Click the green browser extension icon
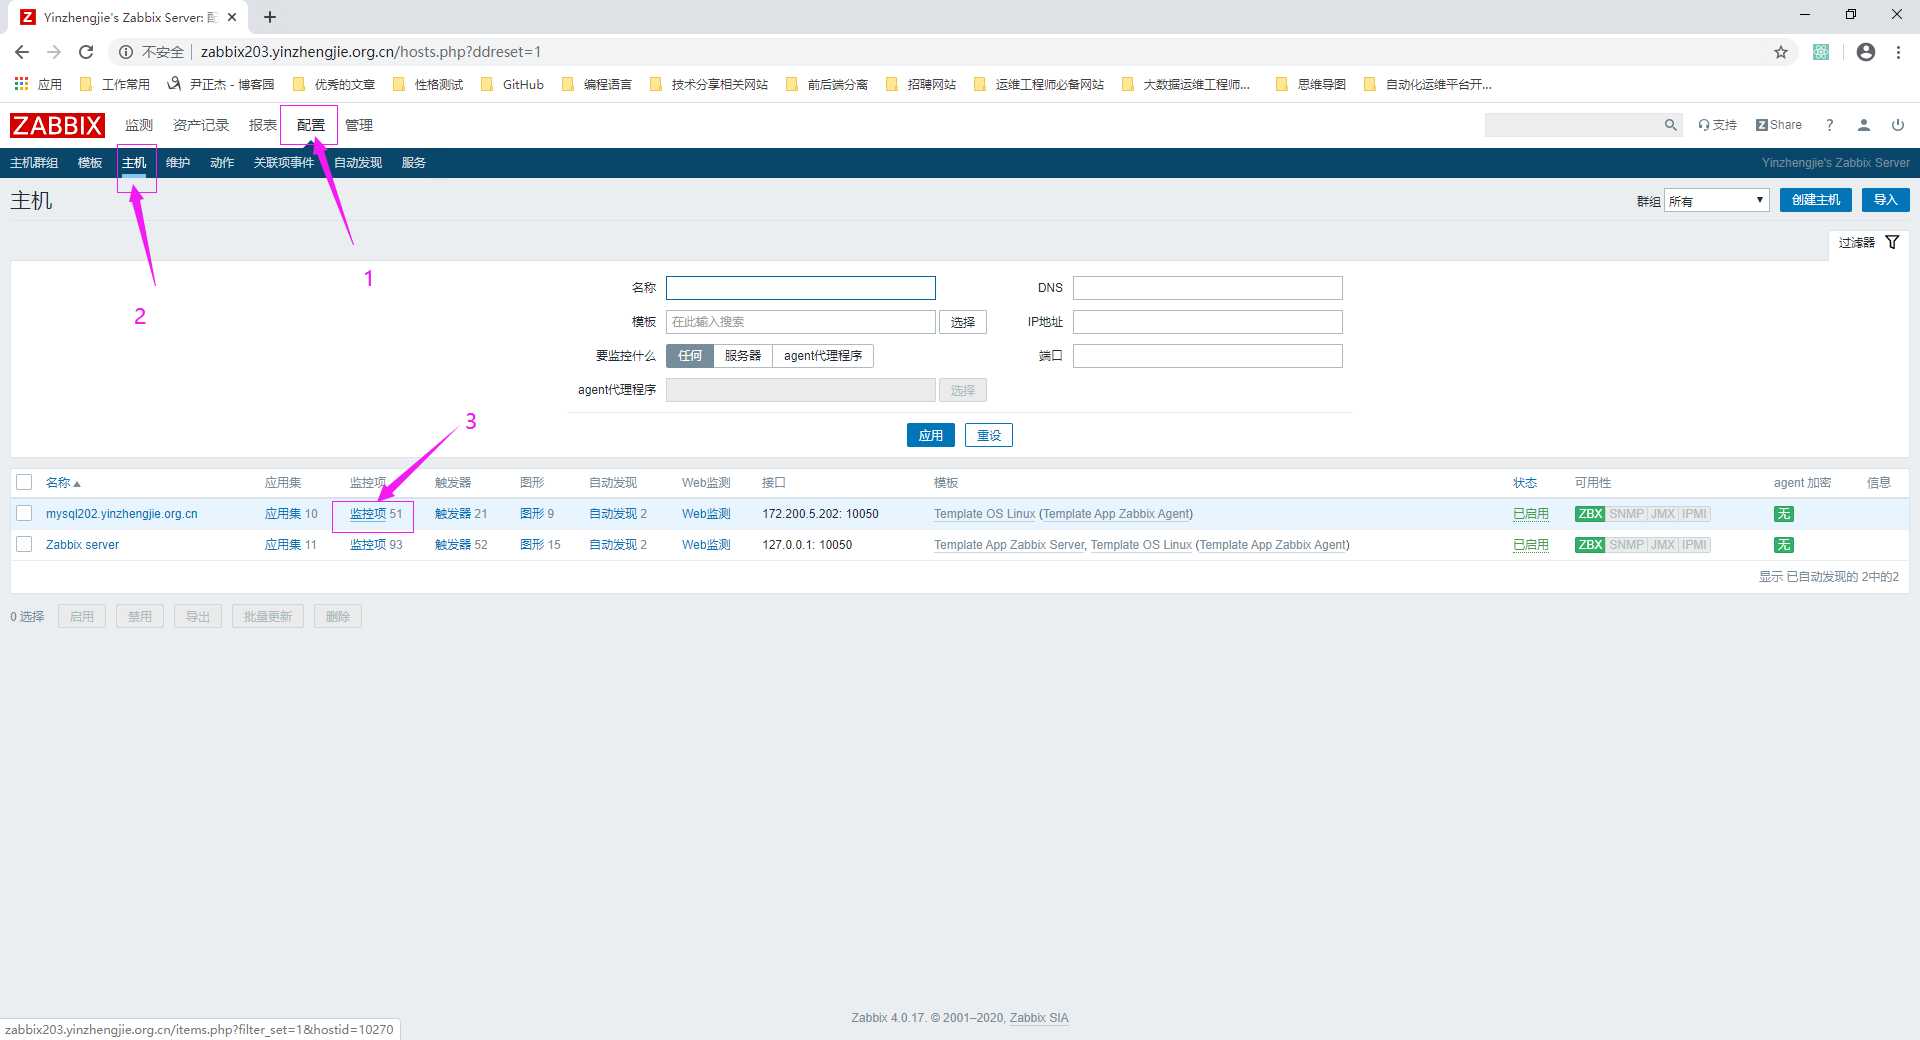This screenshot has width=1920, height=1040. click(1821, 52)
